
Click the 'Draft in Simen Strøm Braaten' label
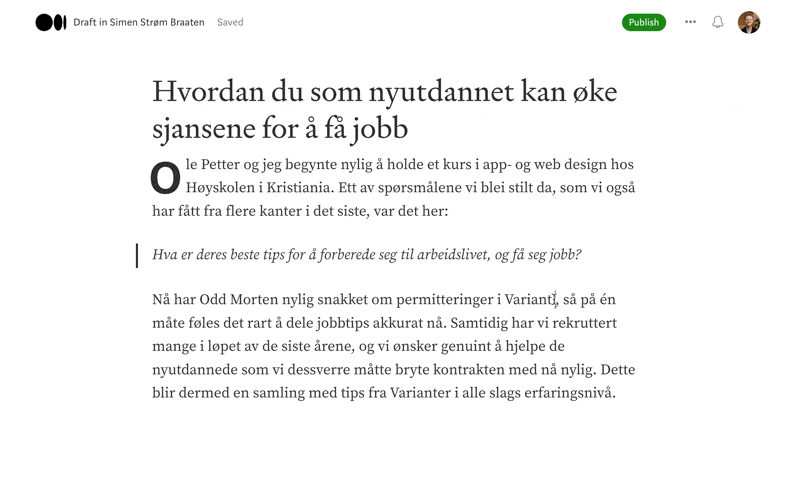pos(139,22)
